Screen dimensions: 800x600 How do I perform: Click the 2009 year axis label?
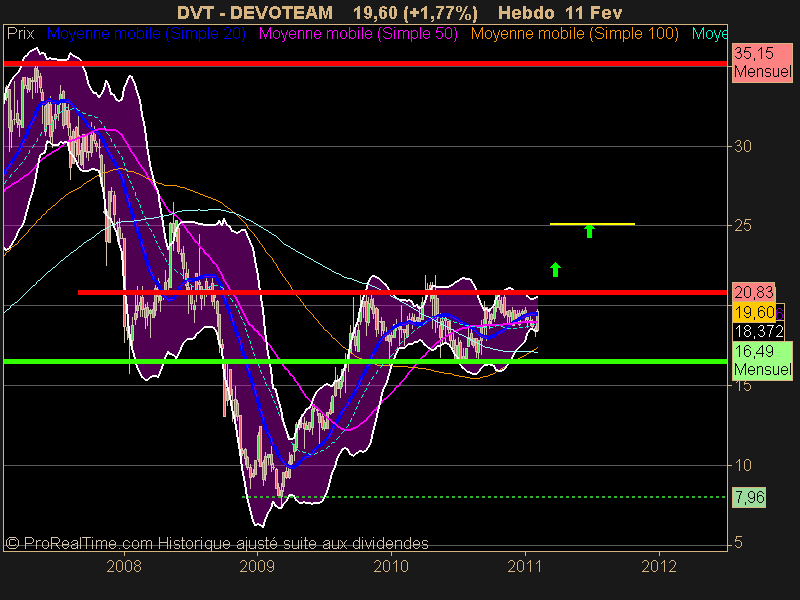tap(257, 566)
